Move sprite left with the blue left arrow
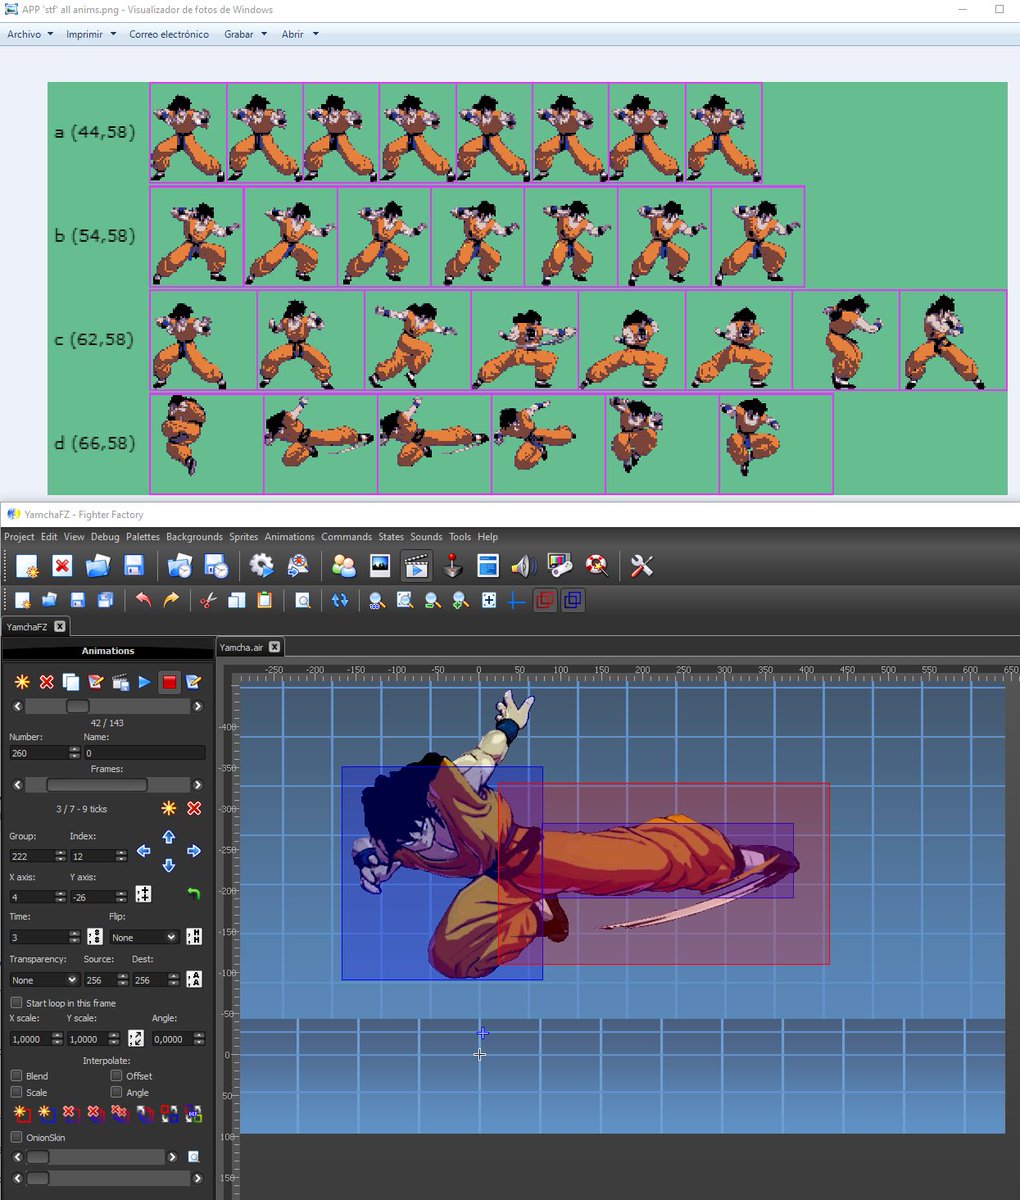 point(143,851)
